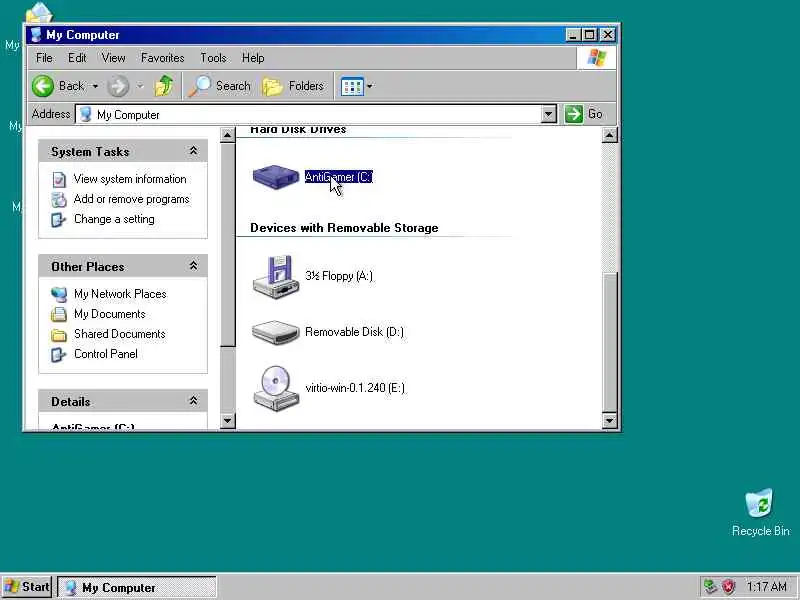800x600 pixels.
Task: Click the greyed Forward arrow button
Action: [118, 86]
